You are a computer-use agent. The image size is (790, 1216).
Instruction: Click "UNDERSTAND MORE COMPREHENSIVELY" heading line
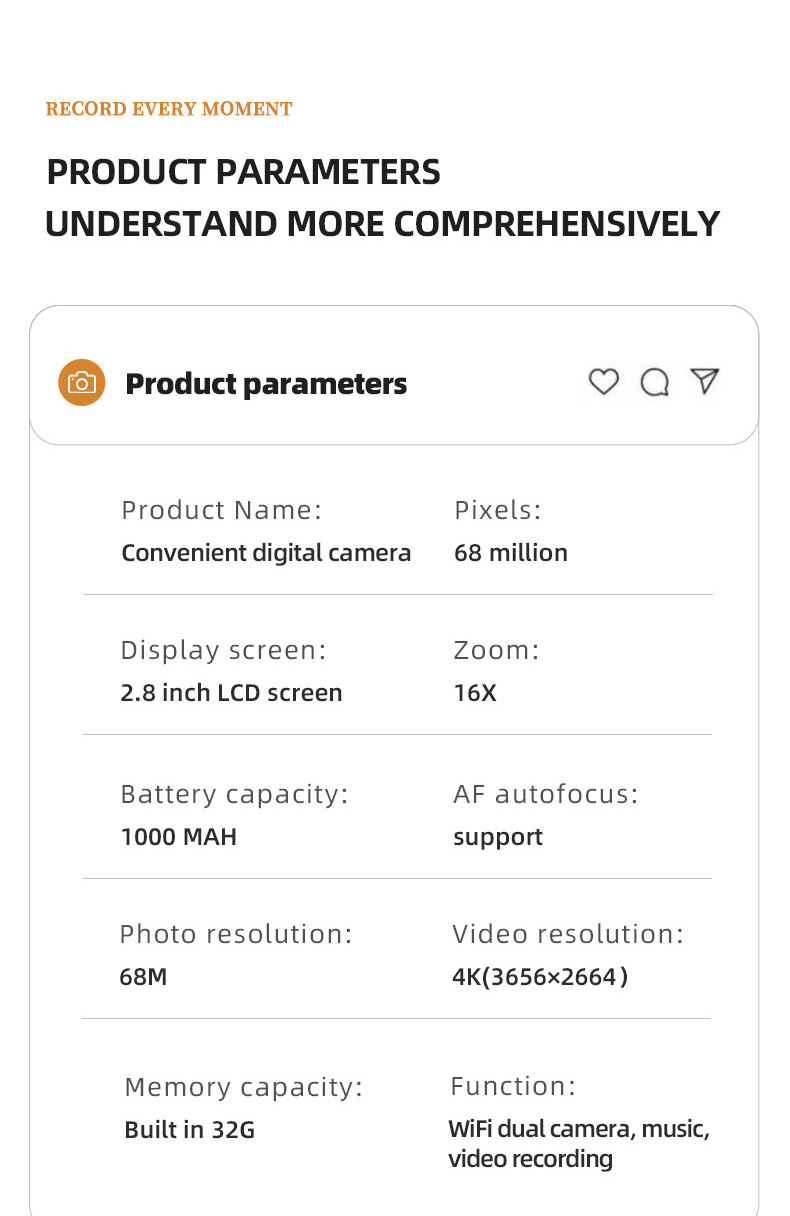tap(382, 224)
